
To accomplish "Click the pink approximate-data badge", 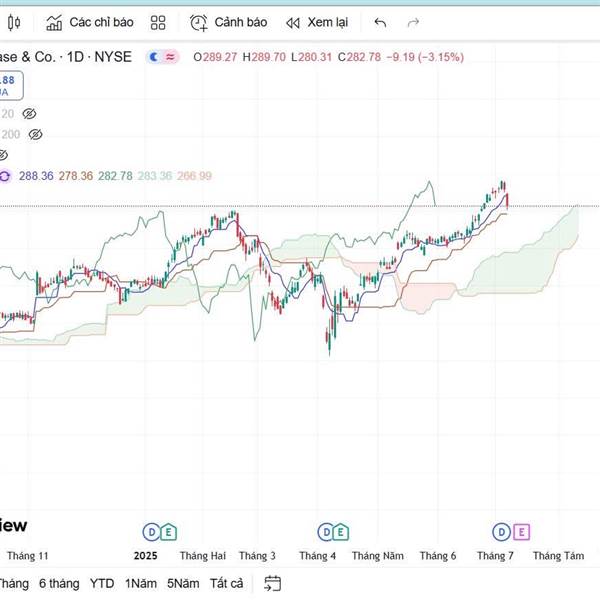I will (x=170, y=57).
